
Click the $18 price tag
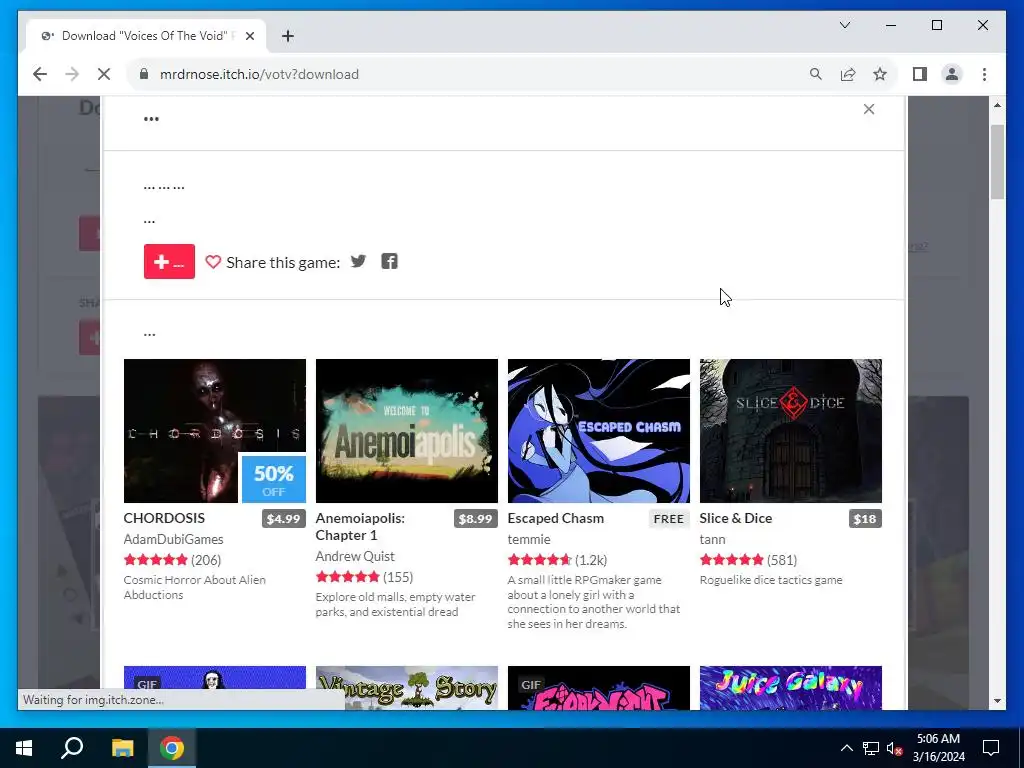pos(865,519)
